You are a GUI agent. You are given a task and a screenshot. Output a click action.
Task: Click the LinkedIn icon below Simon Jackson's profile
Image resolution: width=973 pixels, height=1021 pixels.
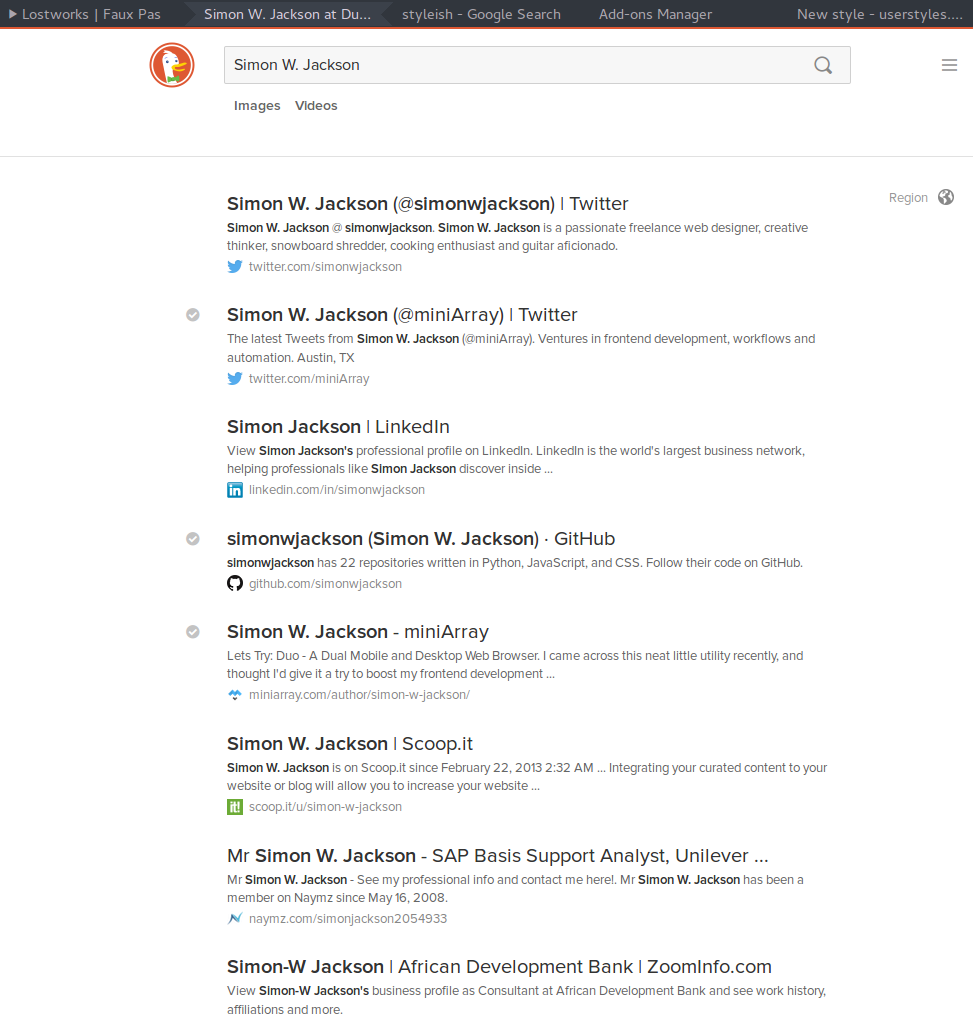(234, 489)
